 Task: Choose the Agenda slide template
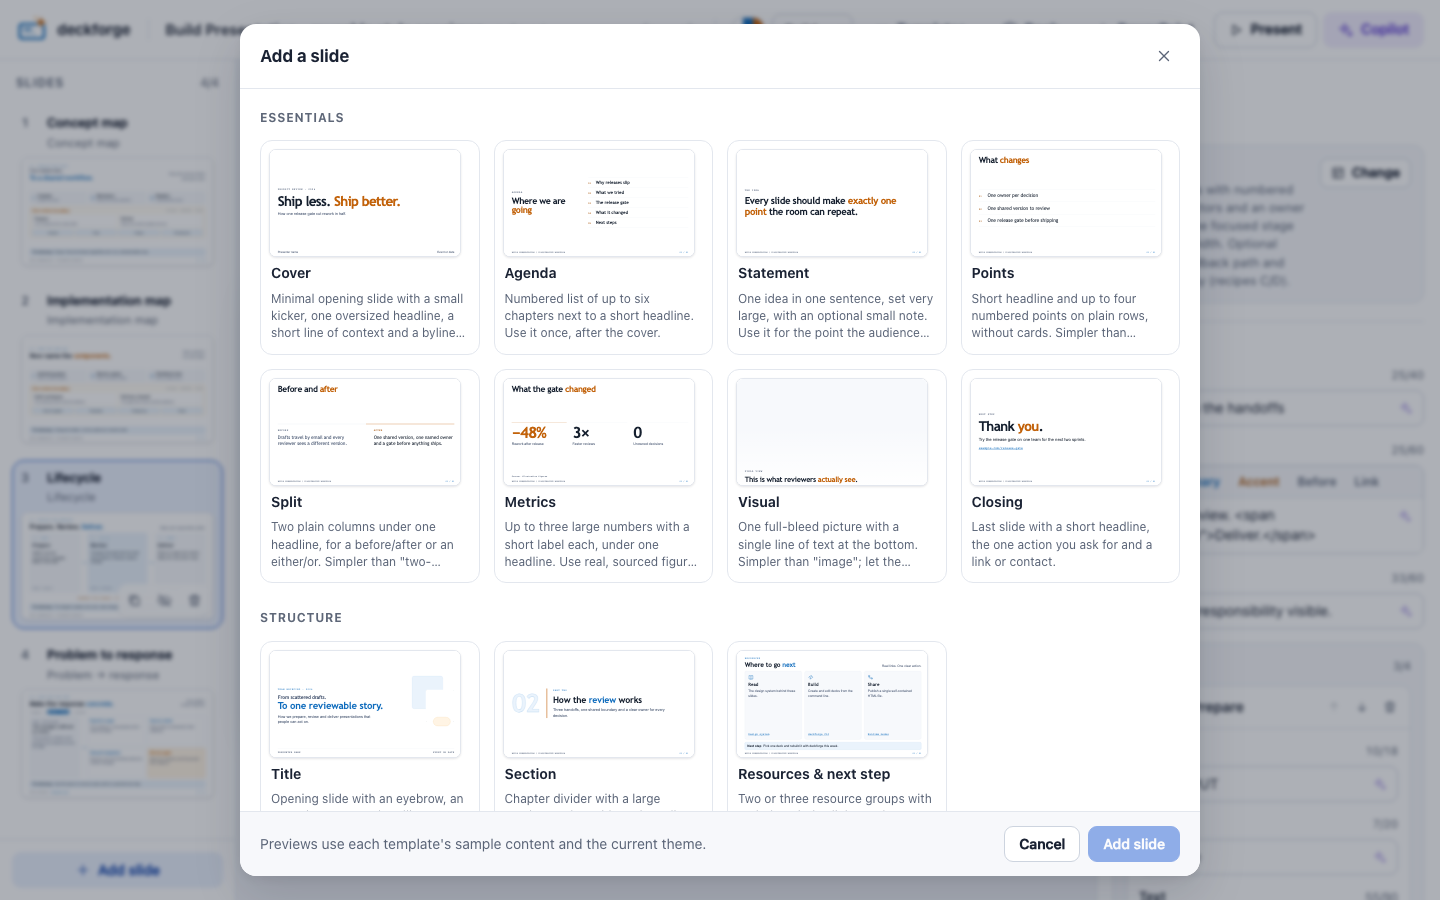[x=603, y=247]
